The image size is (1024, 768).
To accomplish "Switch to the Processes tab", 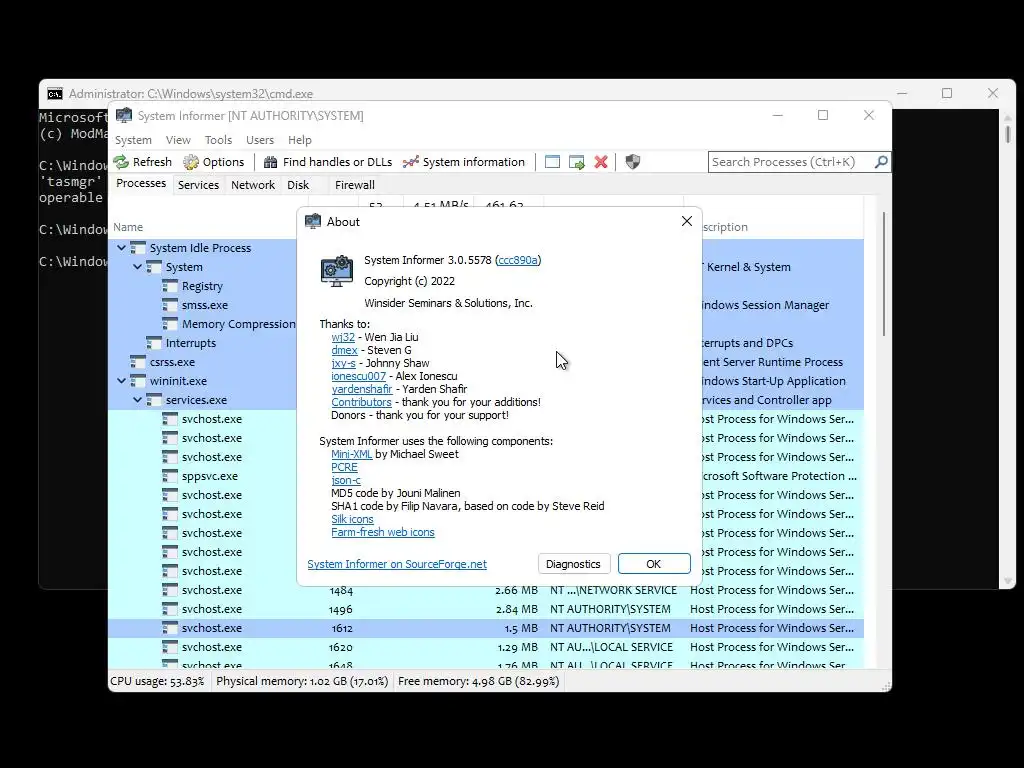I will (x=141, y=184).
